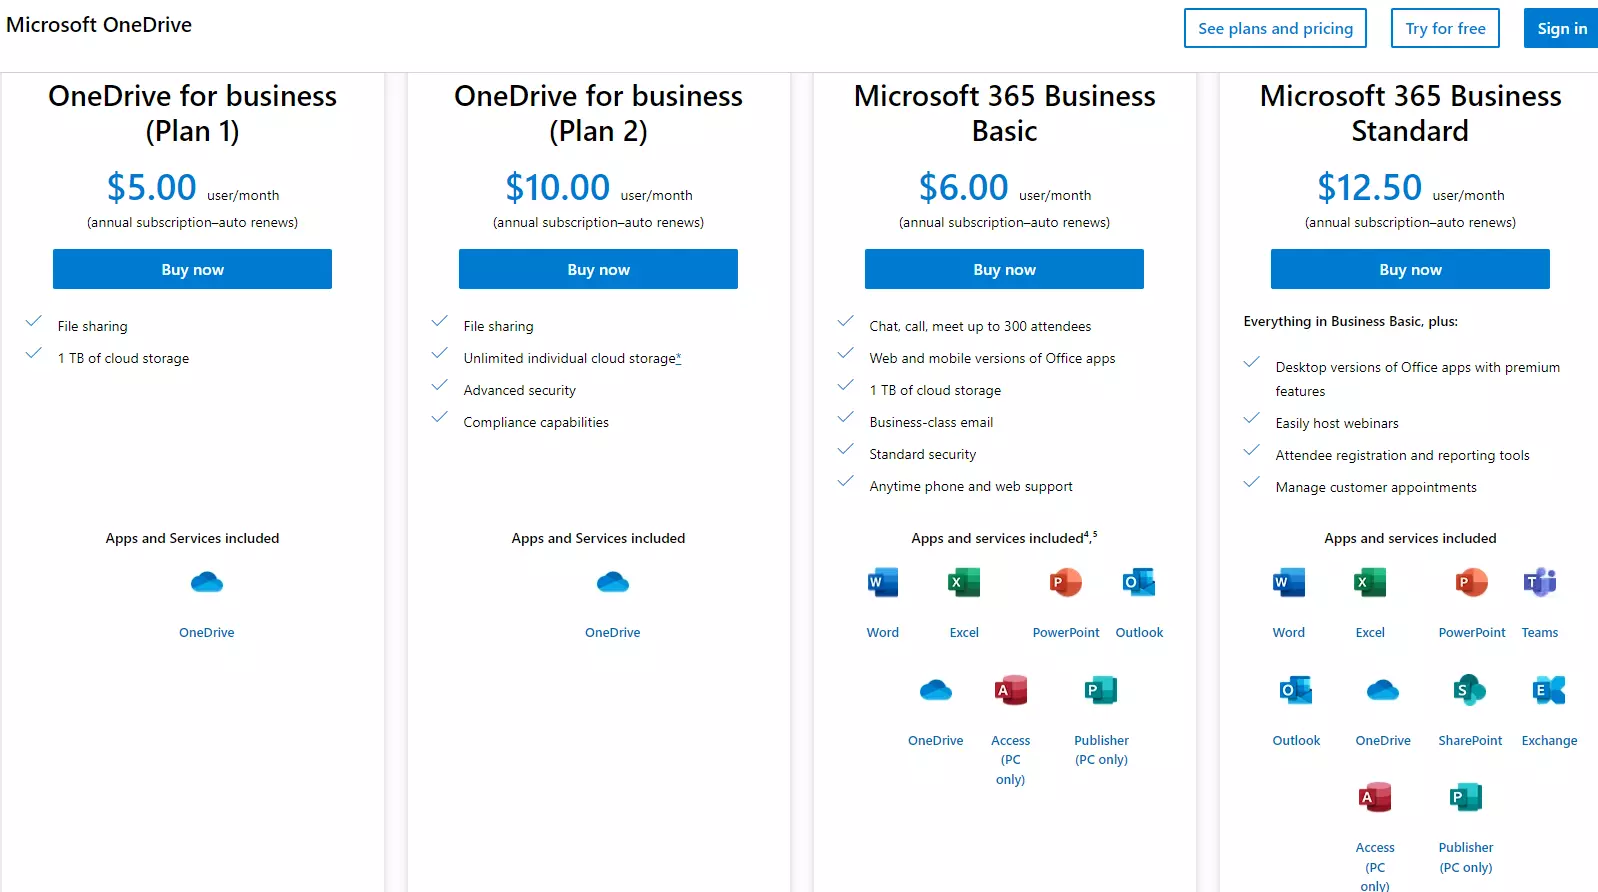1598x892 pixels.
Task: Click Buy now for OneDrive for business Plan 1
Action: pyautogui.click(x=191, y=269)
